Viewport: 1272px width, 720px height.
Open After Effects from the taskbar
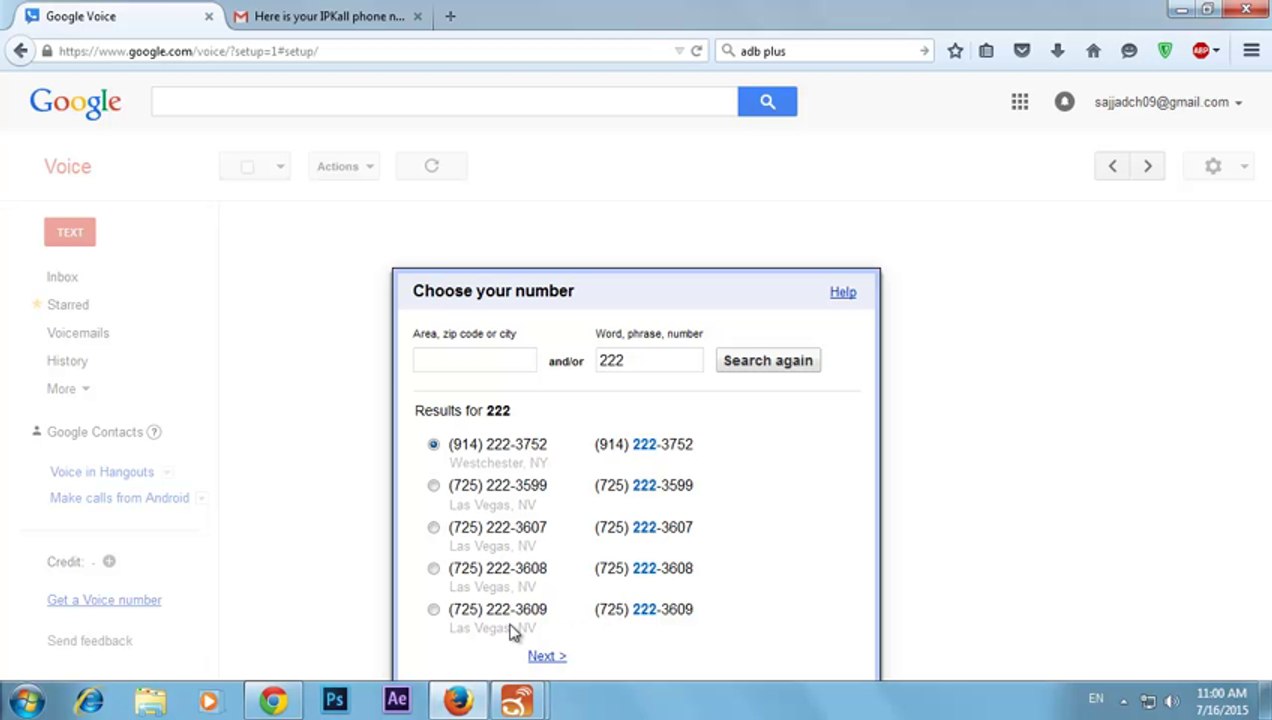tap(396, 701)
